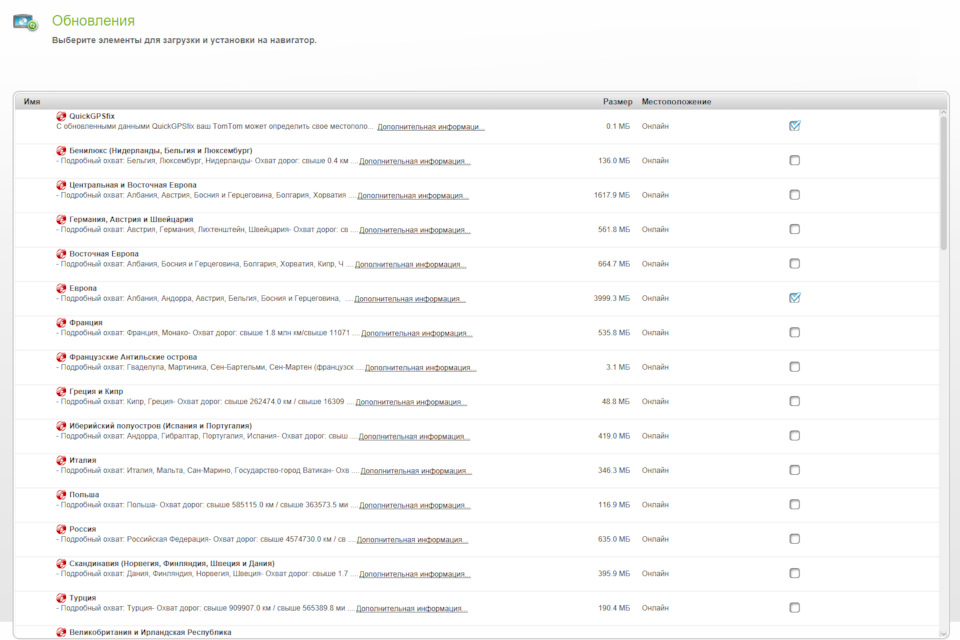Open Дополнительная информация for Центральная и Восточная Европа

[413, 195]
